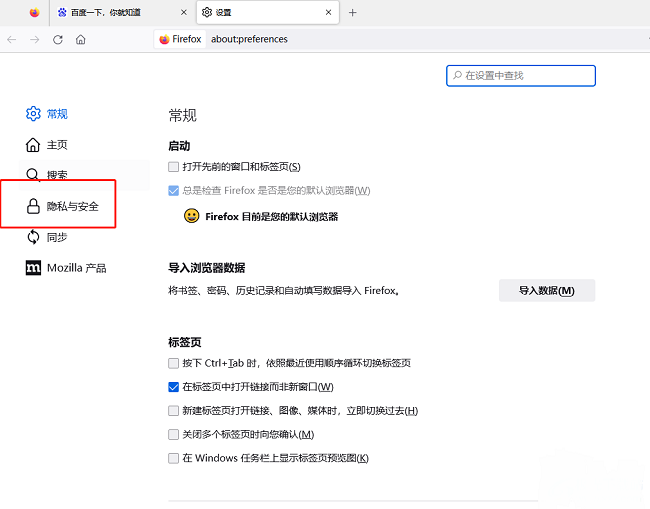Reload the page with the refresh icon
This screenshot has height=509, width=650.
coord(58,39)
